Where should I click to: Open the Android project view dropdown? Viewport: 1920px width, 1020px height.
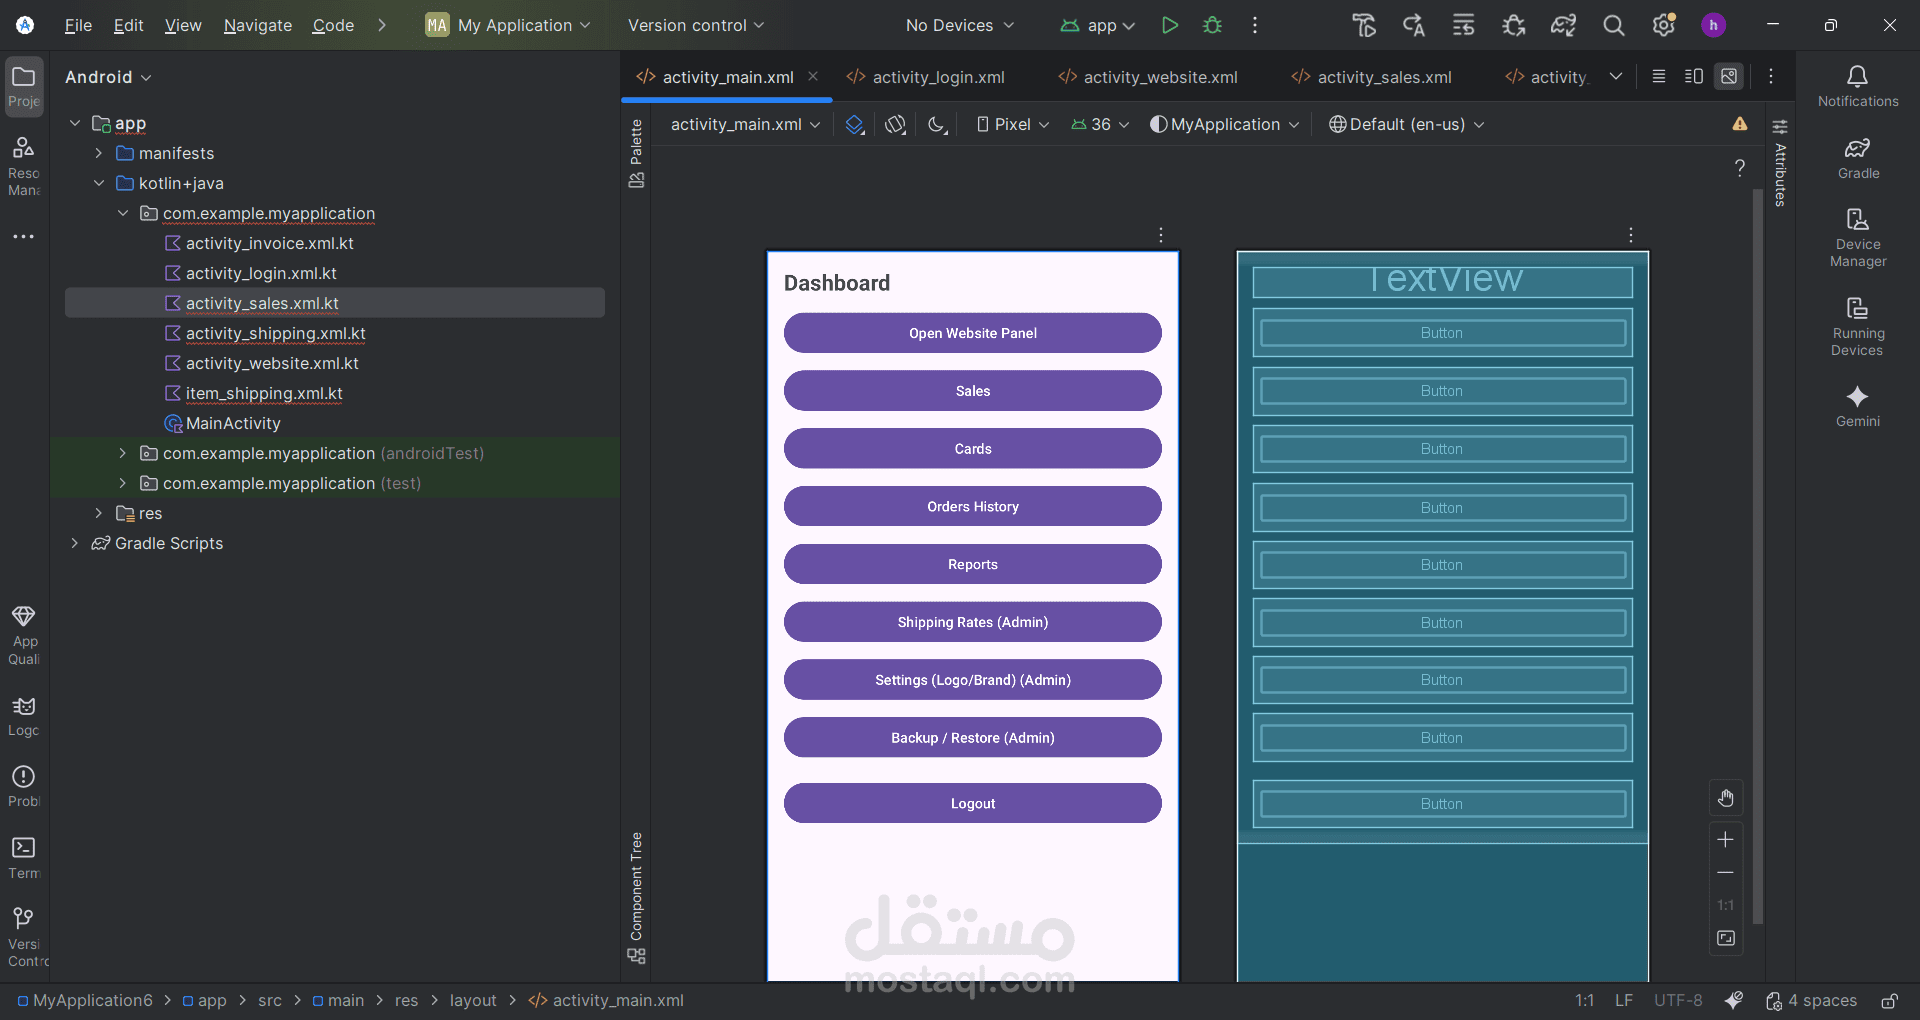[108, 77]
